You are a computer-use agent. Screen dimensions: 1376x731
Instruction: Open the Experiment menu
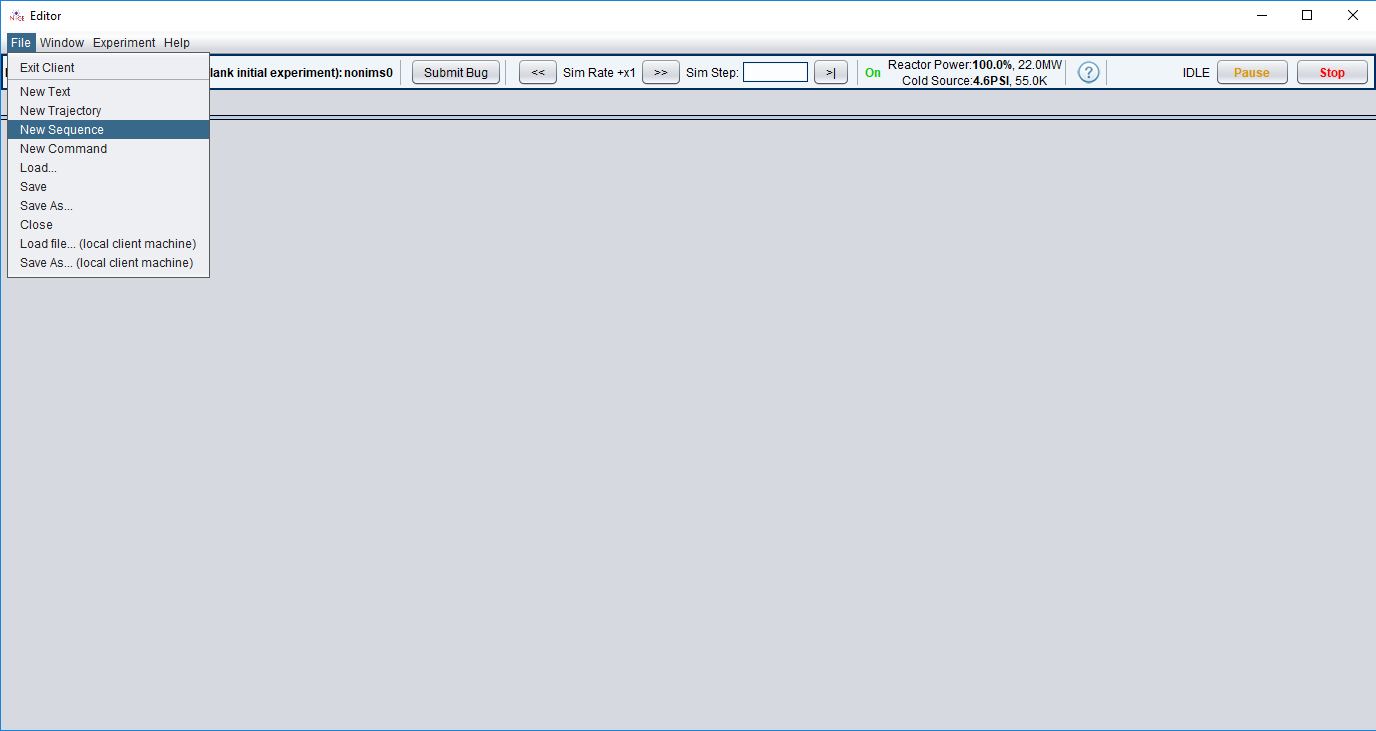point(124,43)
